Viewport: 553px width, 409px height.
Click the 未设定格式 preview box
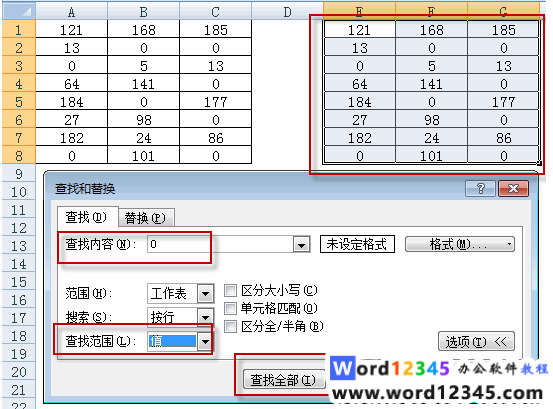click(x=357, y=244)
